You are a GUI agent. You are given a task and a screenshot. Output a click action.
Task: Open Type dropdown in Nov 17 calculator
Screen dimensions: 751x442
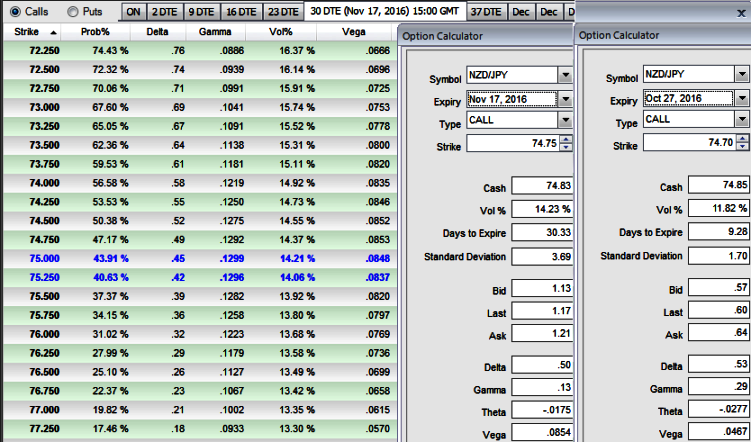tap(565, 121)
